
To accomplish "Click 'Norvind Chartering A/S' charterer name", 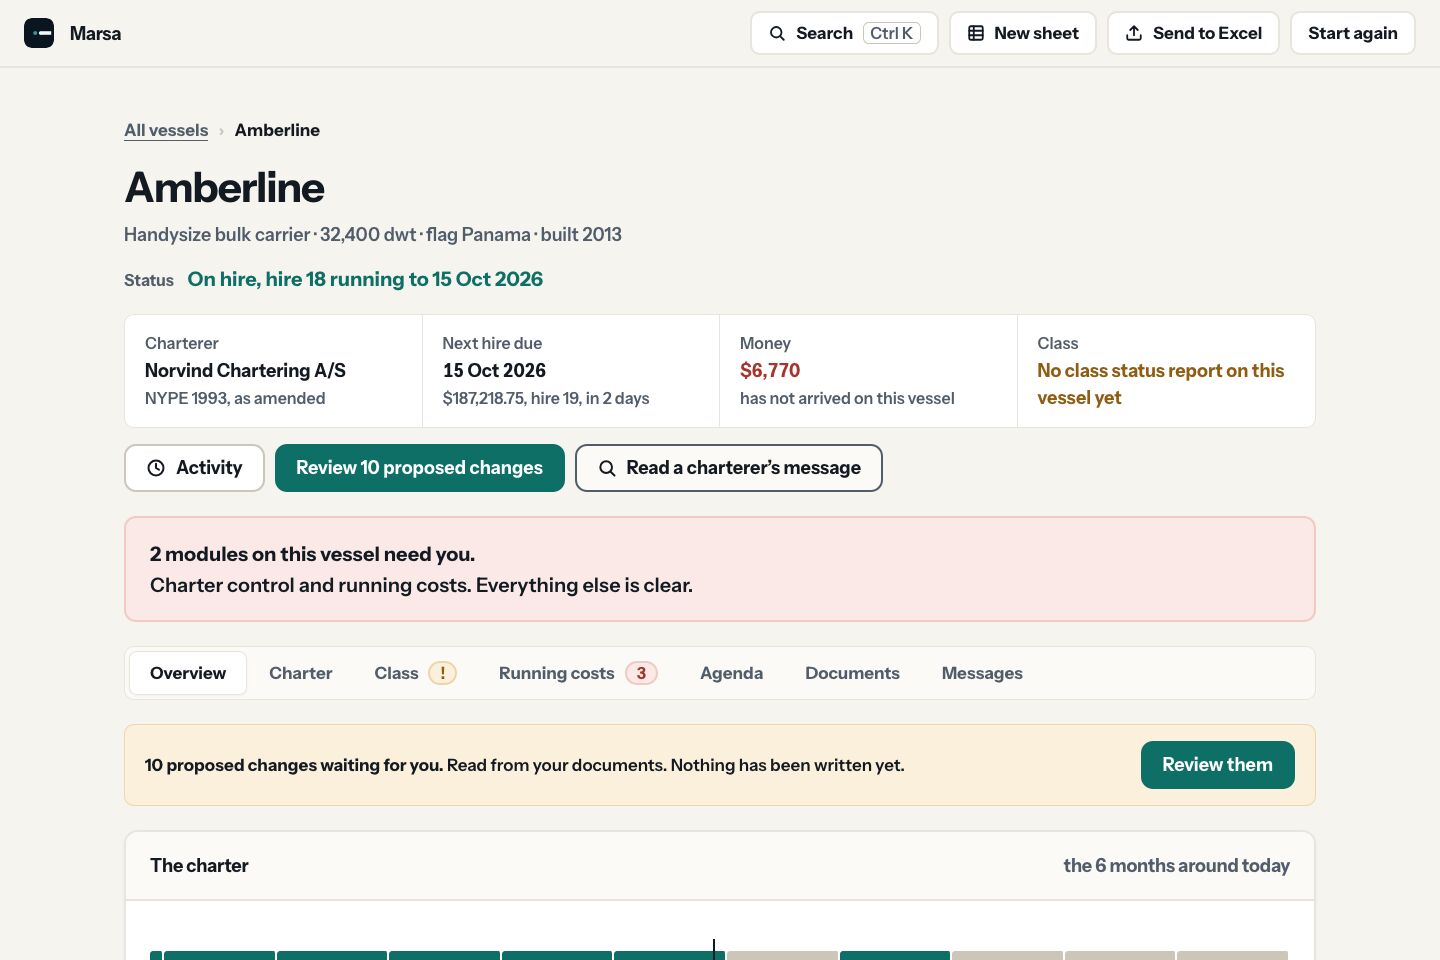I will pyautogui.click(x=245, y=370).
